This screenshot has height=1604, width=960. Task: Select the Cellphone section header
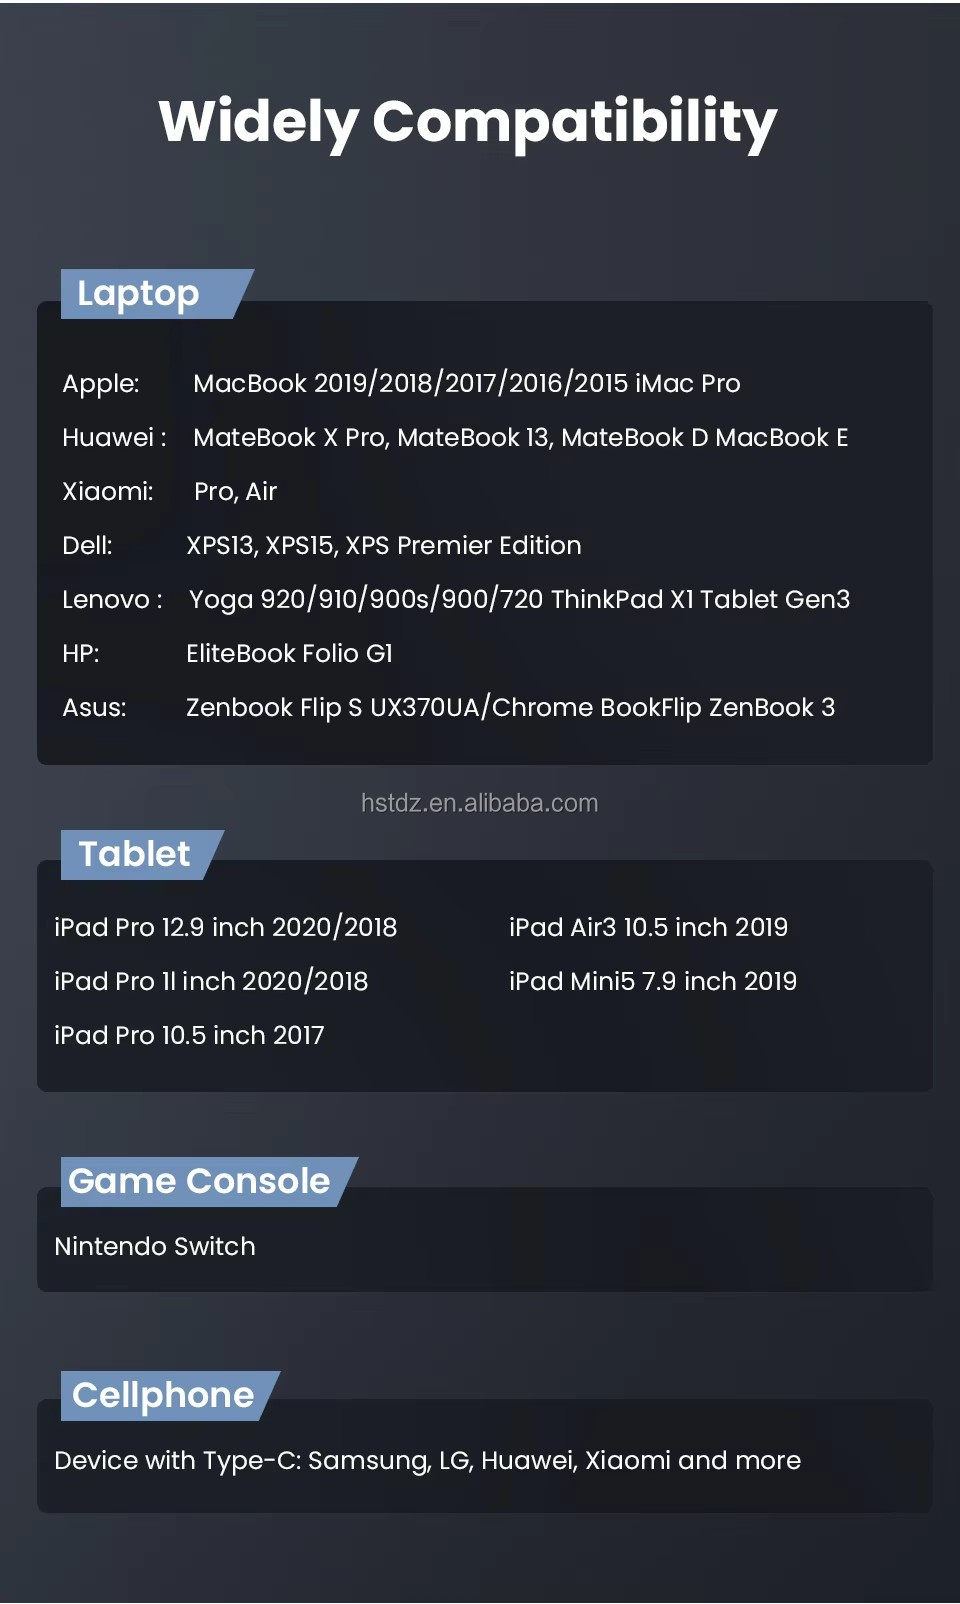click(x=163, y=1395)
